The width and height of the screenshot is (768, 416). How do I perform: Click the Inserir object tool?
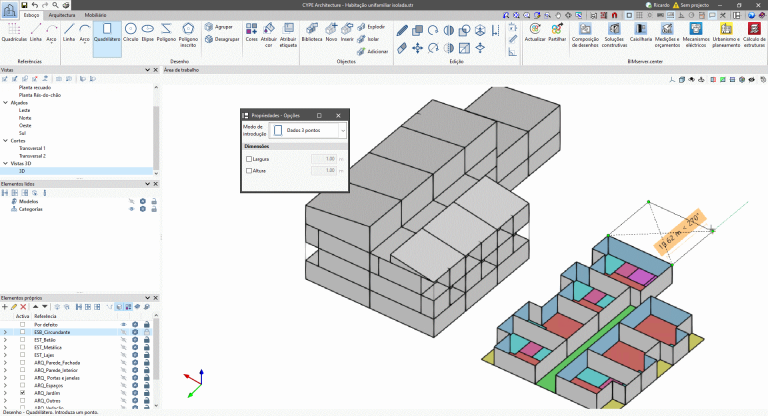click(347, 32)
